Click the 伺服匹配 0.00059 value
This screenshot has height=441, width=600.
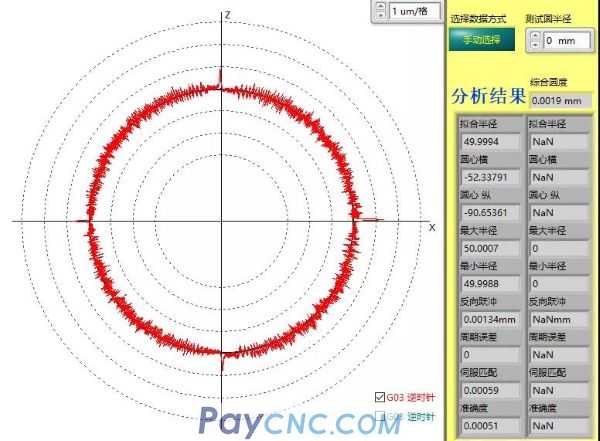pos(484,388)
